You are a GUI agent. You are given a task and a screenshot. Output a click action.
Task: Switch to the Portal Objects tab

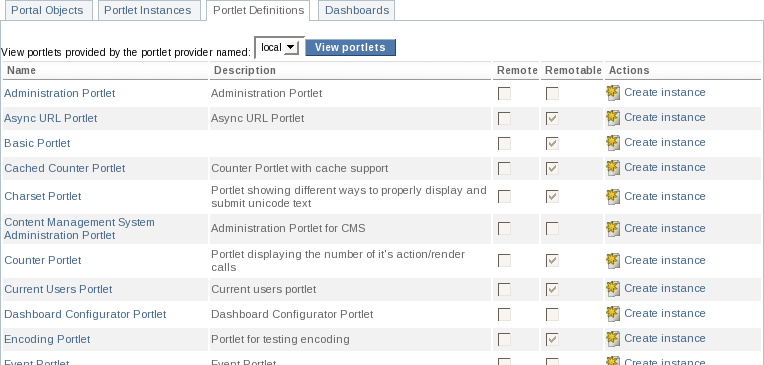click(x=47, y=10)
